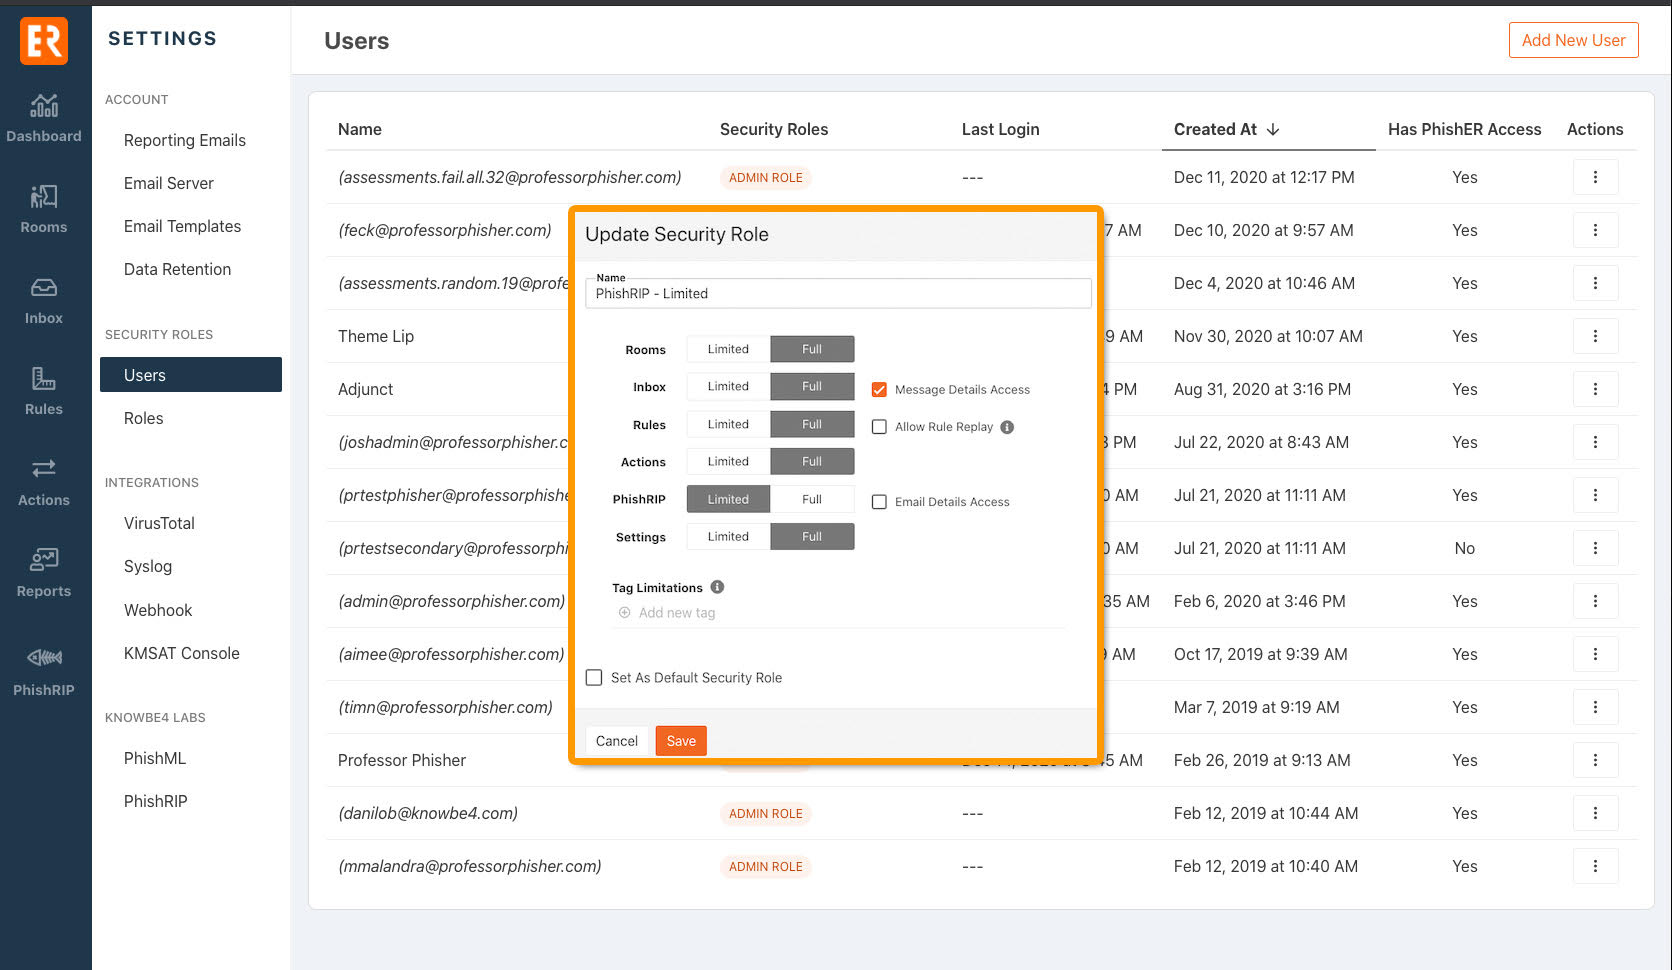Enable Email Details Access
This screenshot has height=970, width=1672.
tap(879, 501)
